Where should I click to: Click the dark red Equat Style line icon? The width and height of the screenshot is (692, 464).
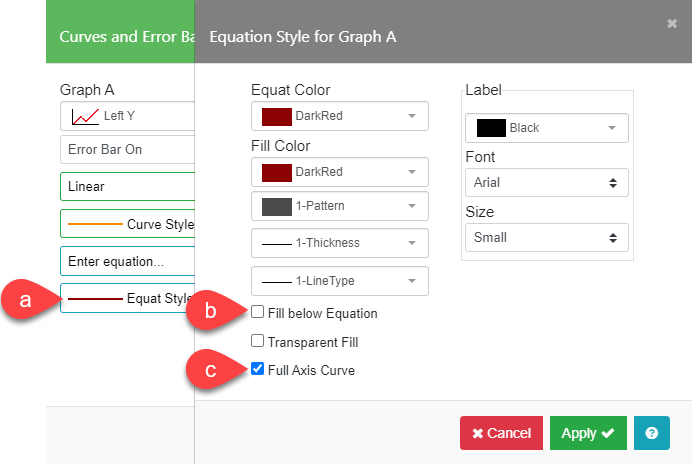(95, 298)
